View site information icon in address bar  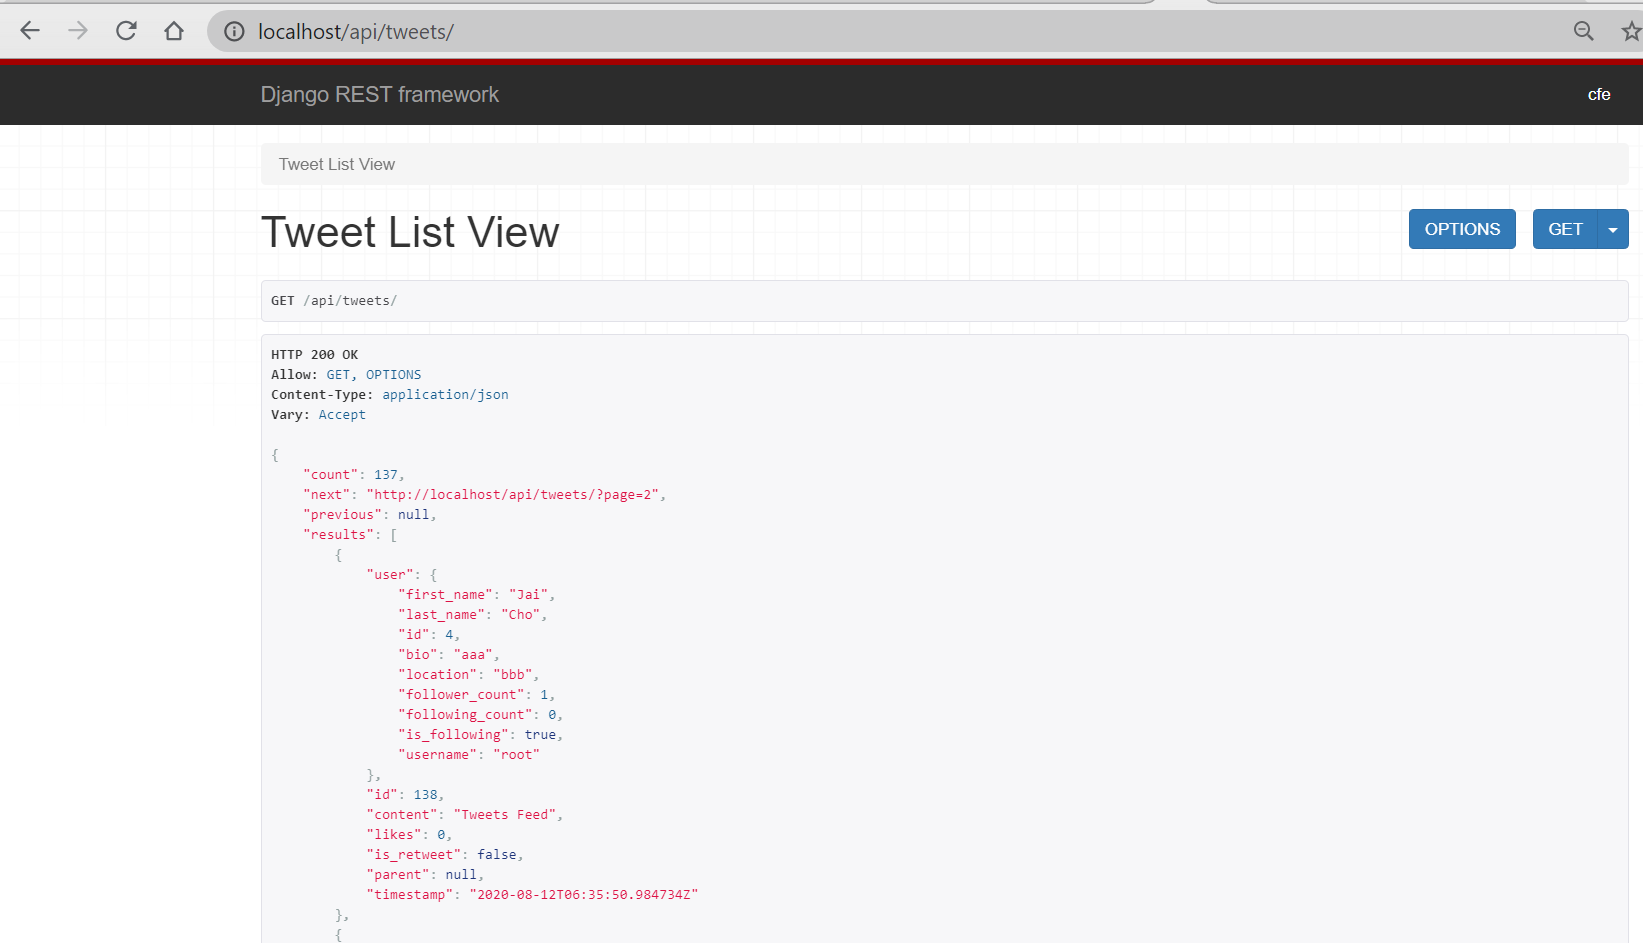(234, 32)
